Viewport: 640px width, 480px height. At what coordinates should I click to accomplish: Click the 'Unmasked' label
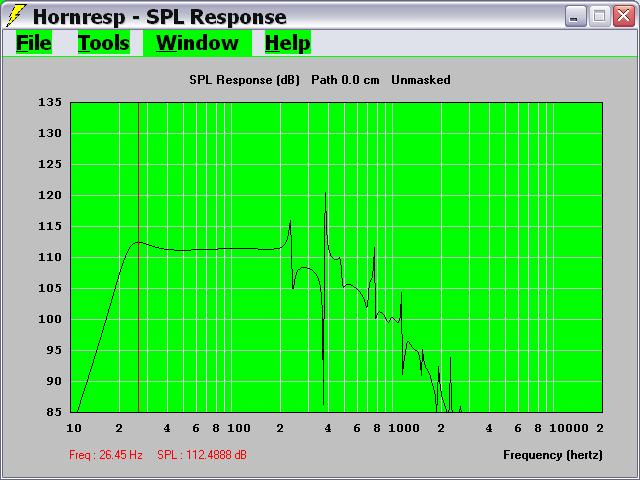tap(421, 80)
